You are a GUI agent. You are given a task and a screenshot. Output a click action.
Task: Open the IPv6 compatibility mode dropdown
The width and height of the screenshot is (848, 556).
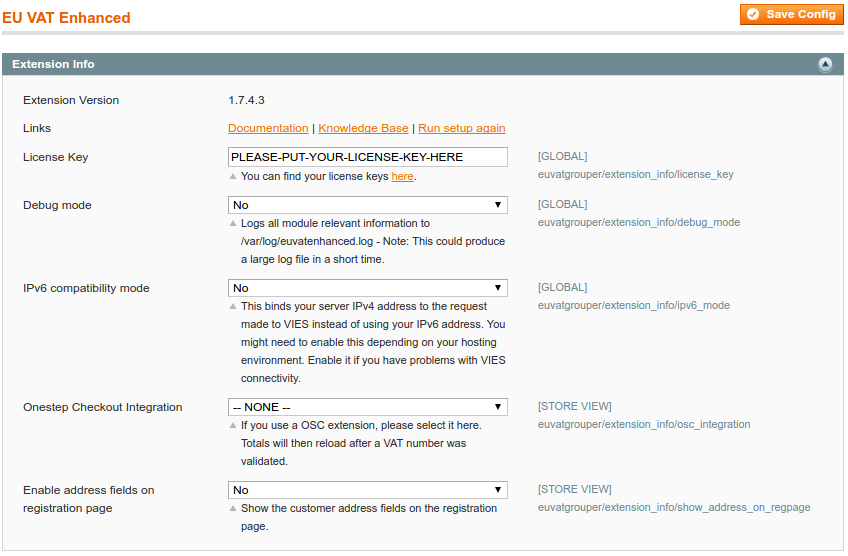(x=368, y=288)
